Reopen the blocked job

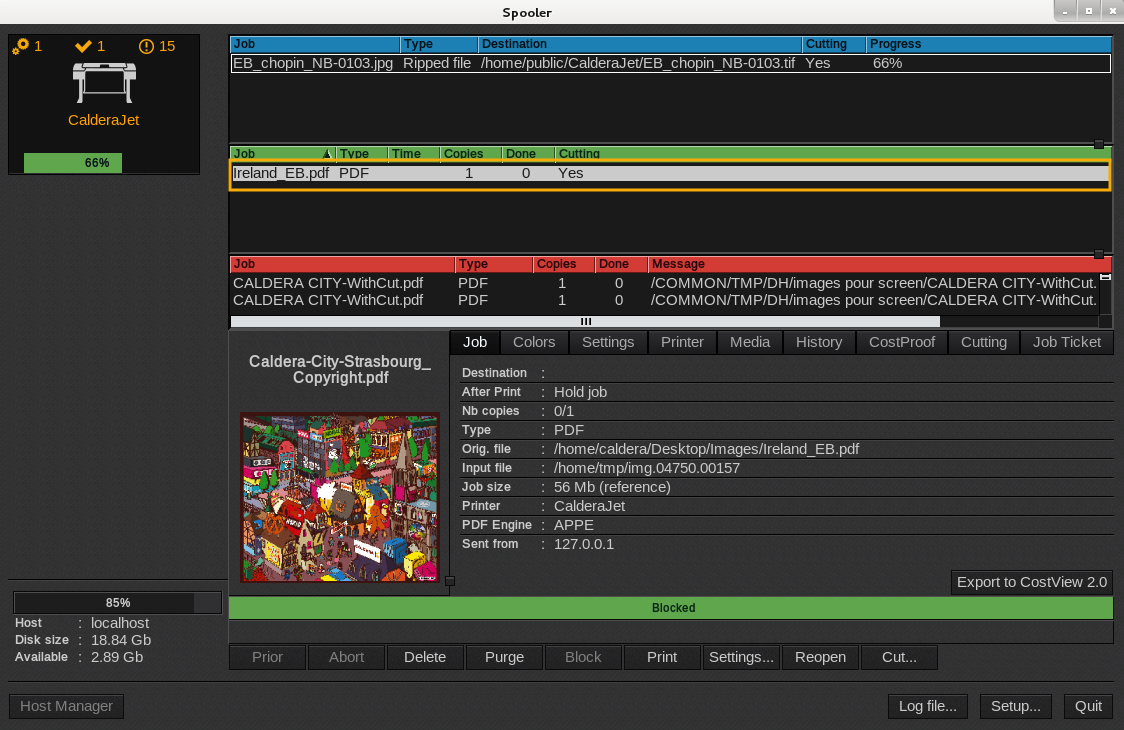pyautogui.click(x=820, y=657)
